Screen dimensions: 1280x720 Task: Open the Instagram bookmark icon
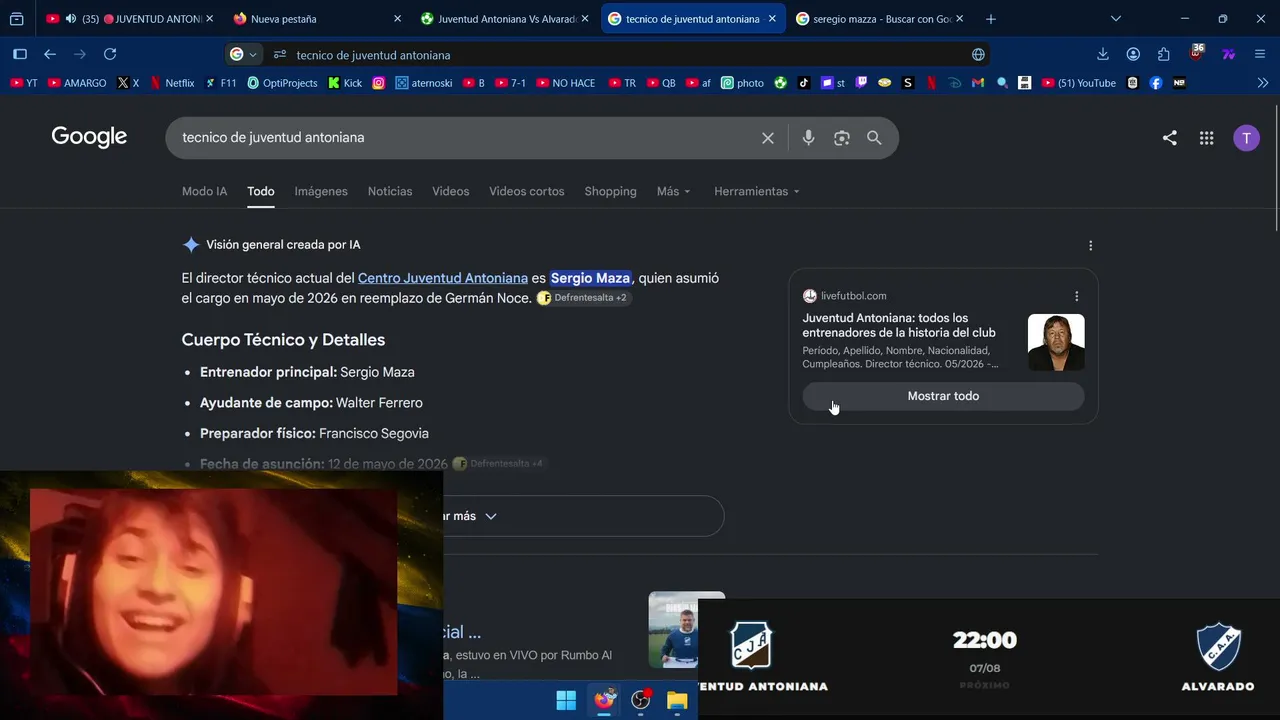click(x=379, y=83)
